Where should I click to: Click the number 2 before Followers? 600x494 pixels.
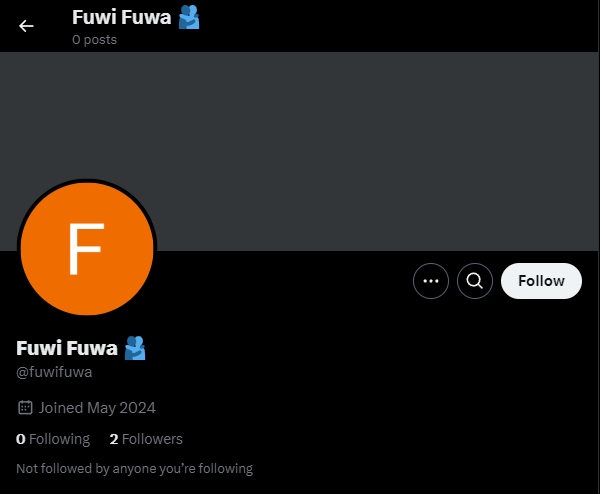pyautogui.click(x=114, y=439)
